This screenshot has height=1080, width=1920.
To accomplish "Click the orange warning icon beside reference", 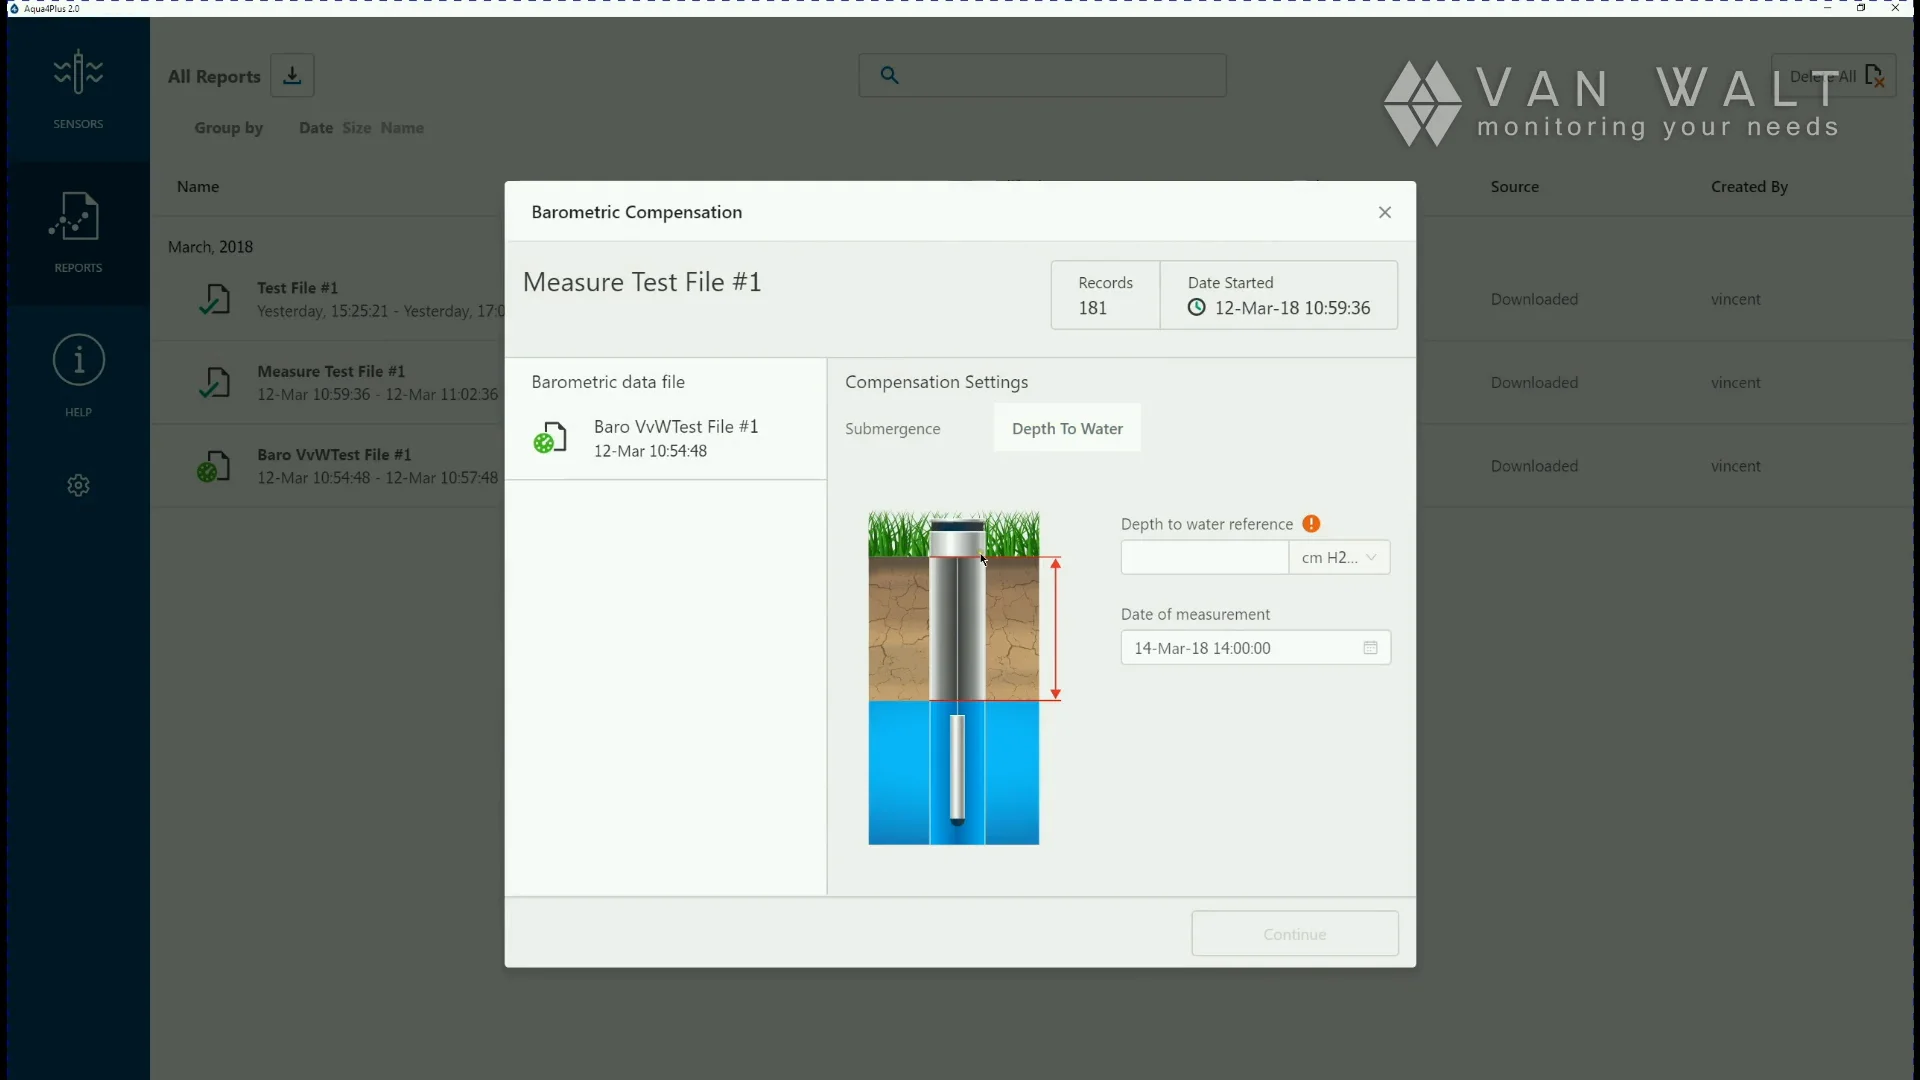I will [x=1311, y=524].
